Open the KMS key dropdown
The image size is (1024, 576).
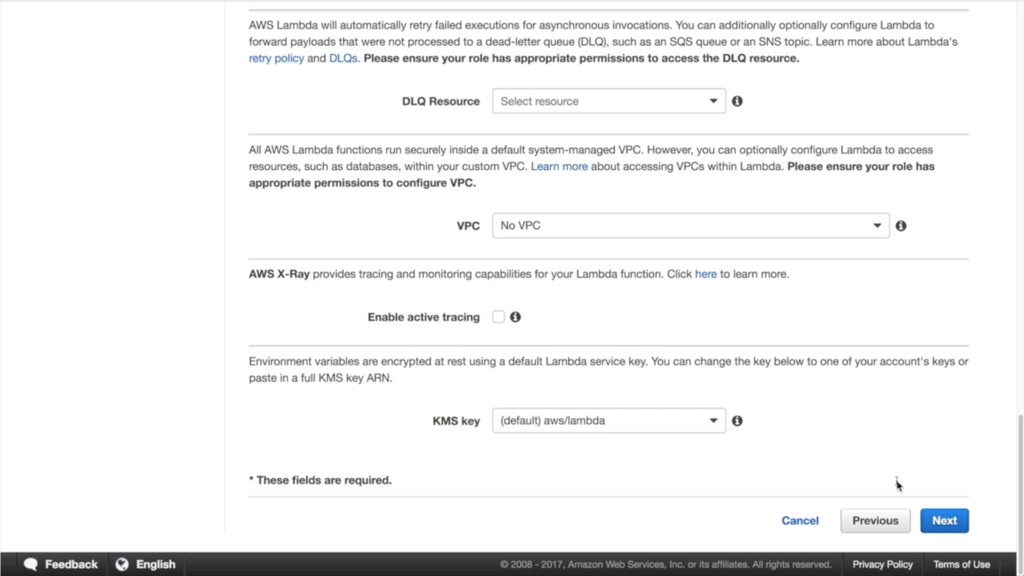(609, 421)
